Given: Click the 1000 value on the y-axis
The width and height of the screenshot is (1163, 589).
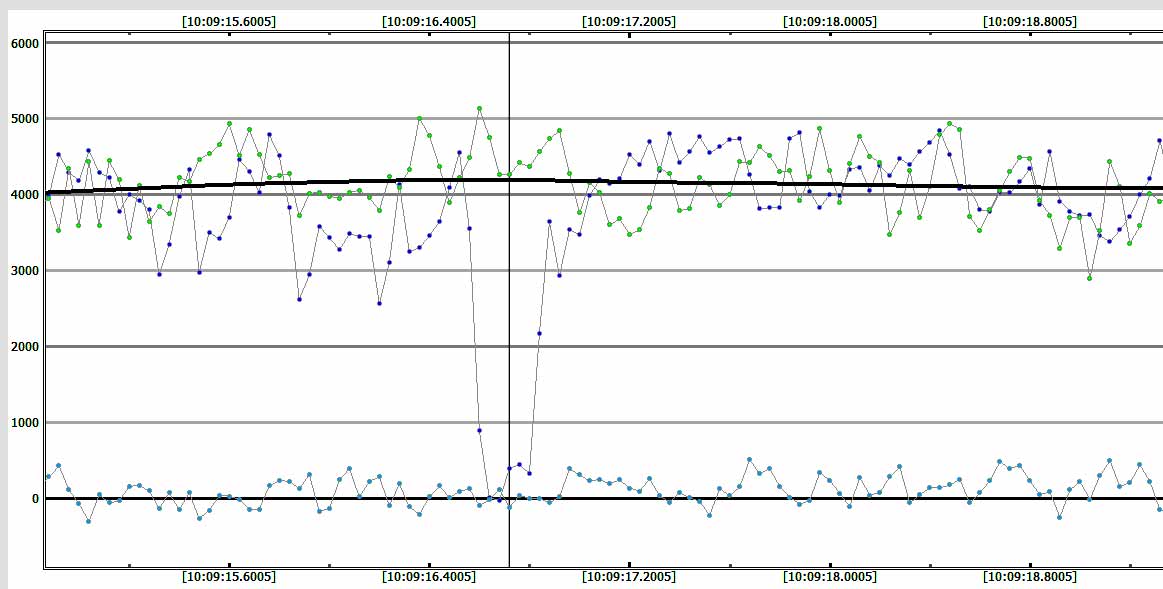Looking at the screenshot, I should tap(24, 423).
